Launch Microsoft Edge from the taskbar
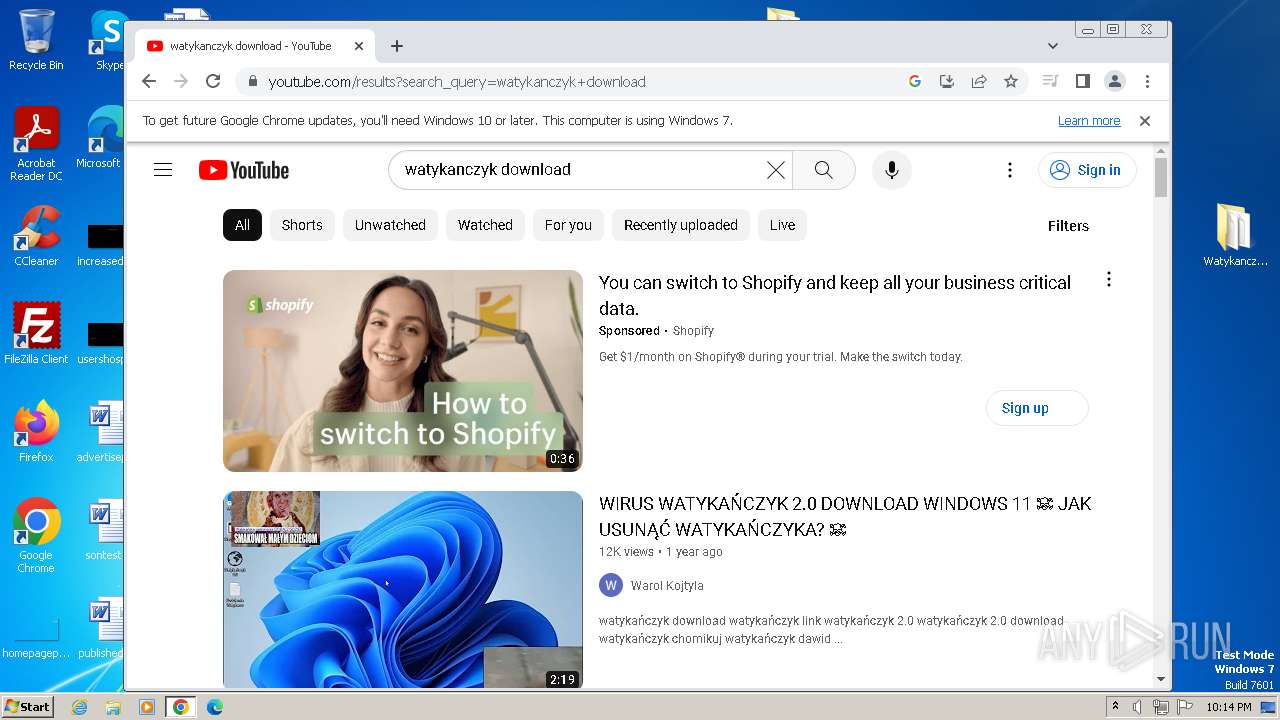Screen dimensions: 1280x720 [x=215, y=707]
